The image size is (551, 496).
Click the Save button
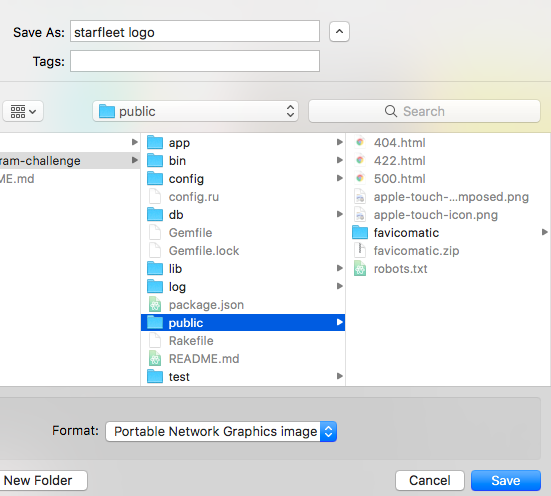click(506, 481)
